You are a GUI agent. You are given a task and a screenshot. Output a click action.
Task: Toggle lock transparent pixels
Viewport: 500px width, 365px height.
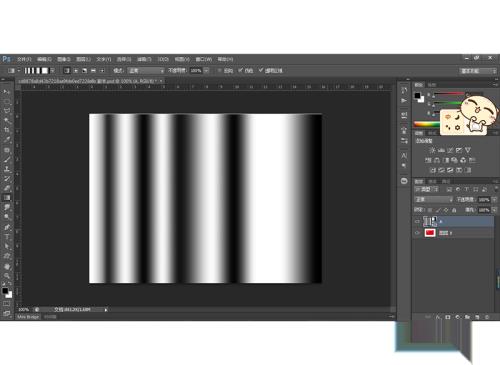click(430, 210)
